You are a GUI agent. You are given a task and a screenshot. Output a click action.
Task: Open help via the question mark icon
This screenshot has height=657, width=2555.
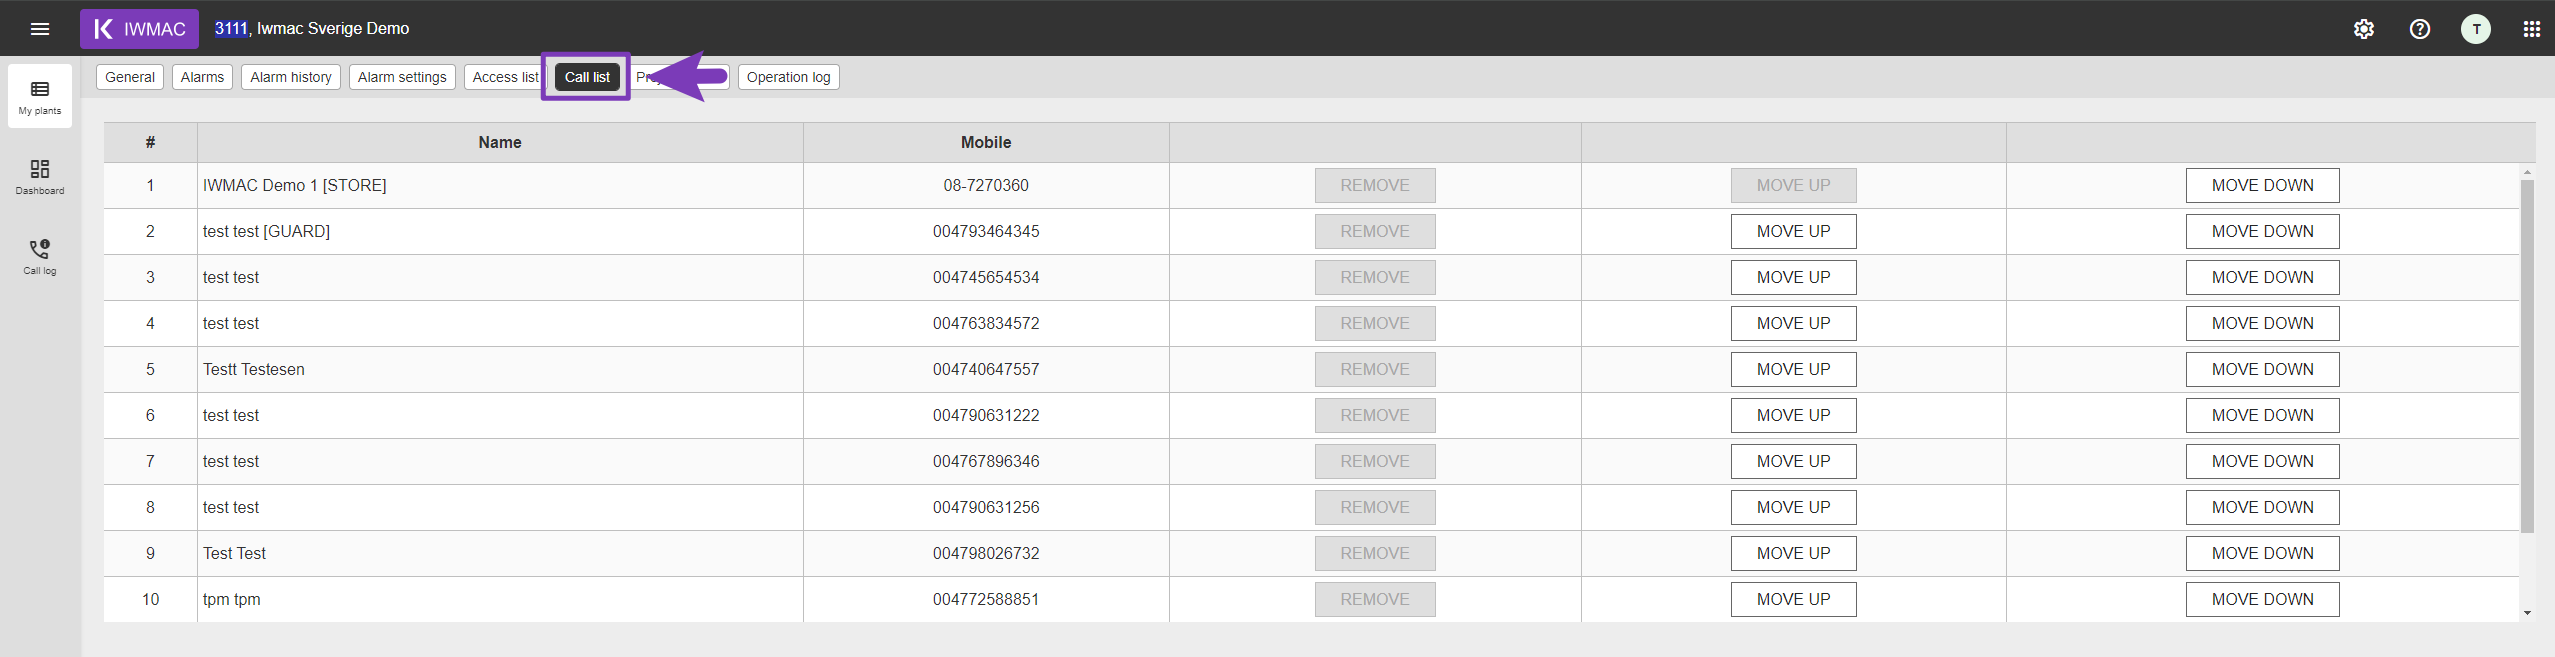[2420, 29]
